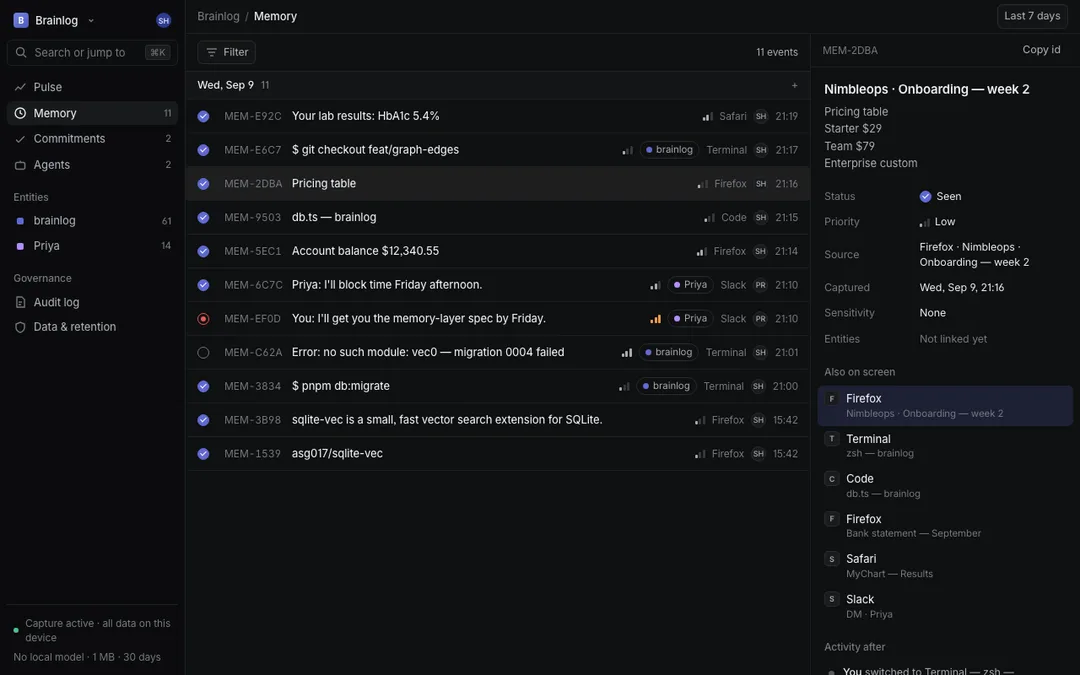Toggle the checkmark for MEM-2DBA Pricing table
The image size is (1080, 675).
pyautogui.click(x=203, y=184)
